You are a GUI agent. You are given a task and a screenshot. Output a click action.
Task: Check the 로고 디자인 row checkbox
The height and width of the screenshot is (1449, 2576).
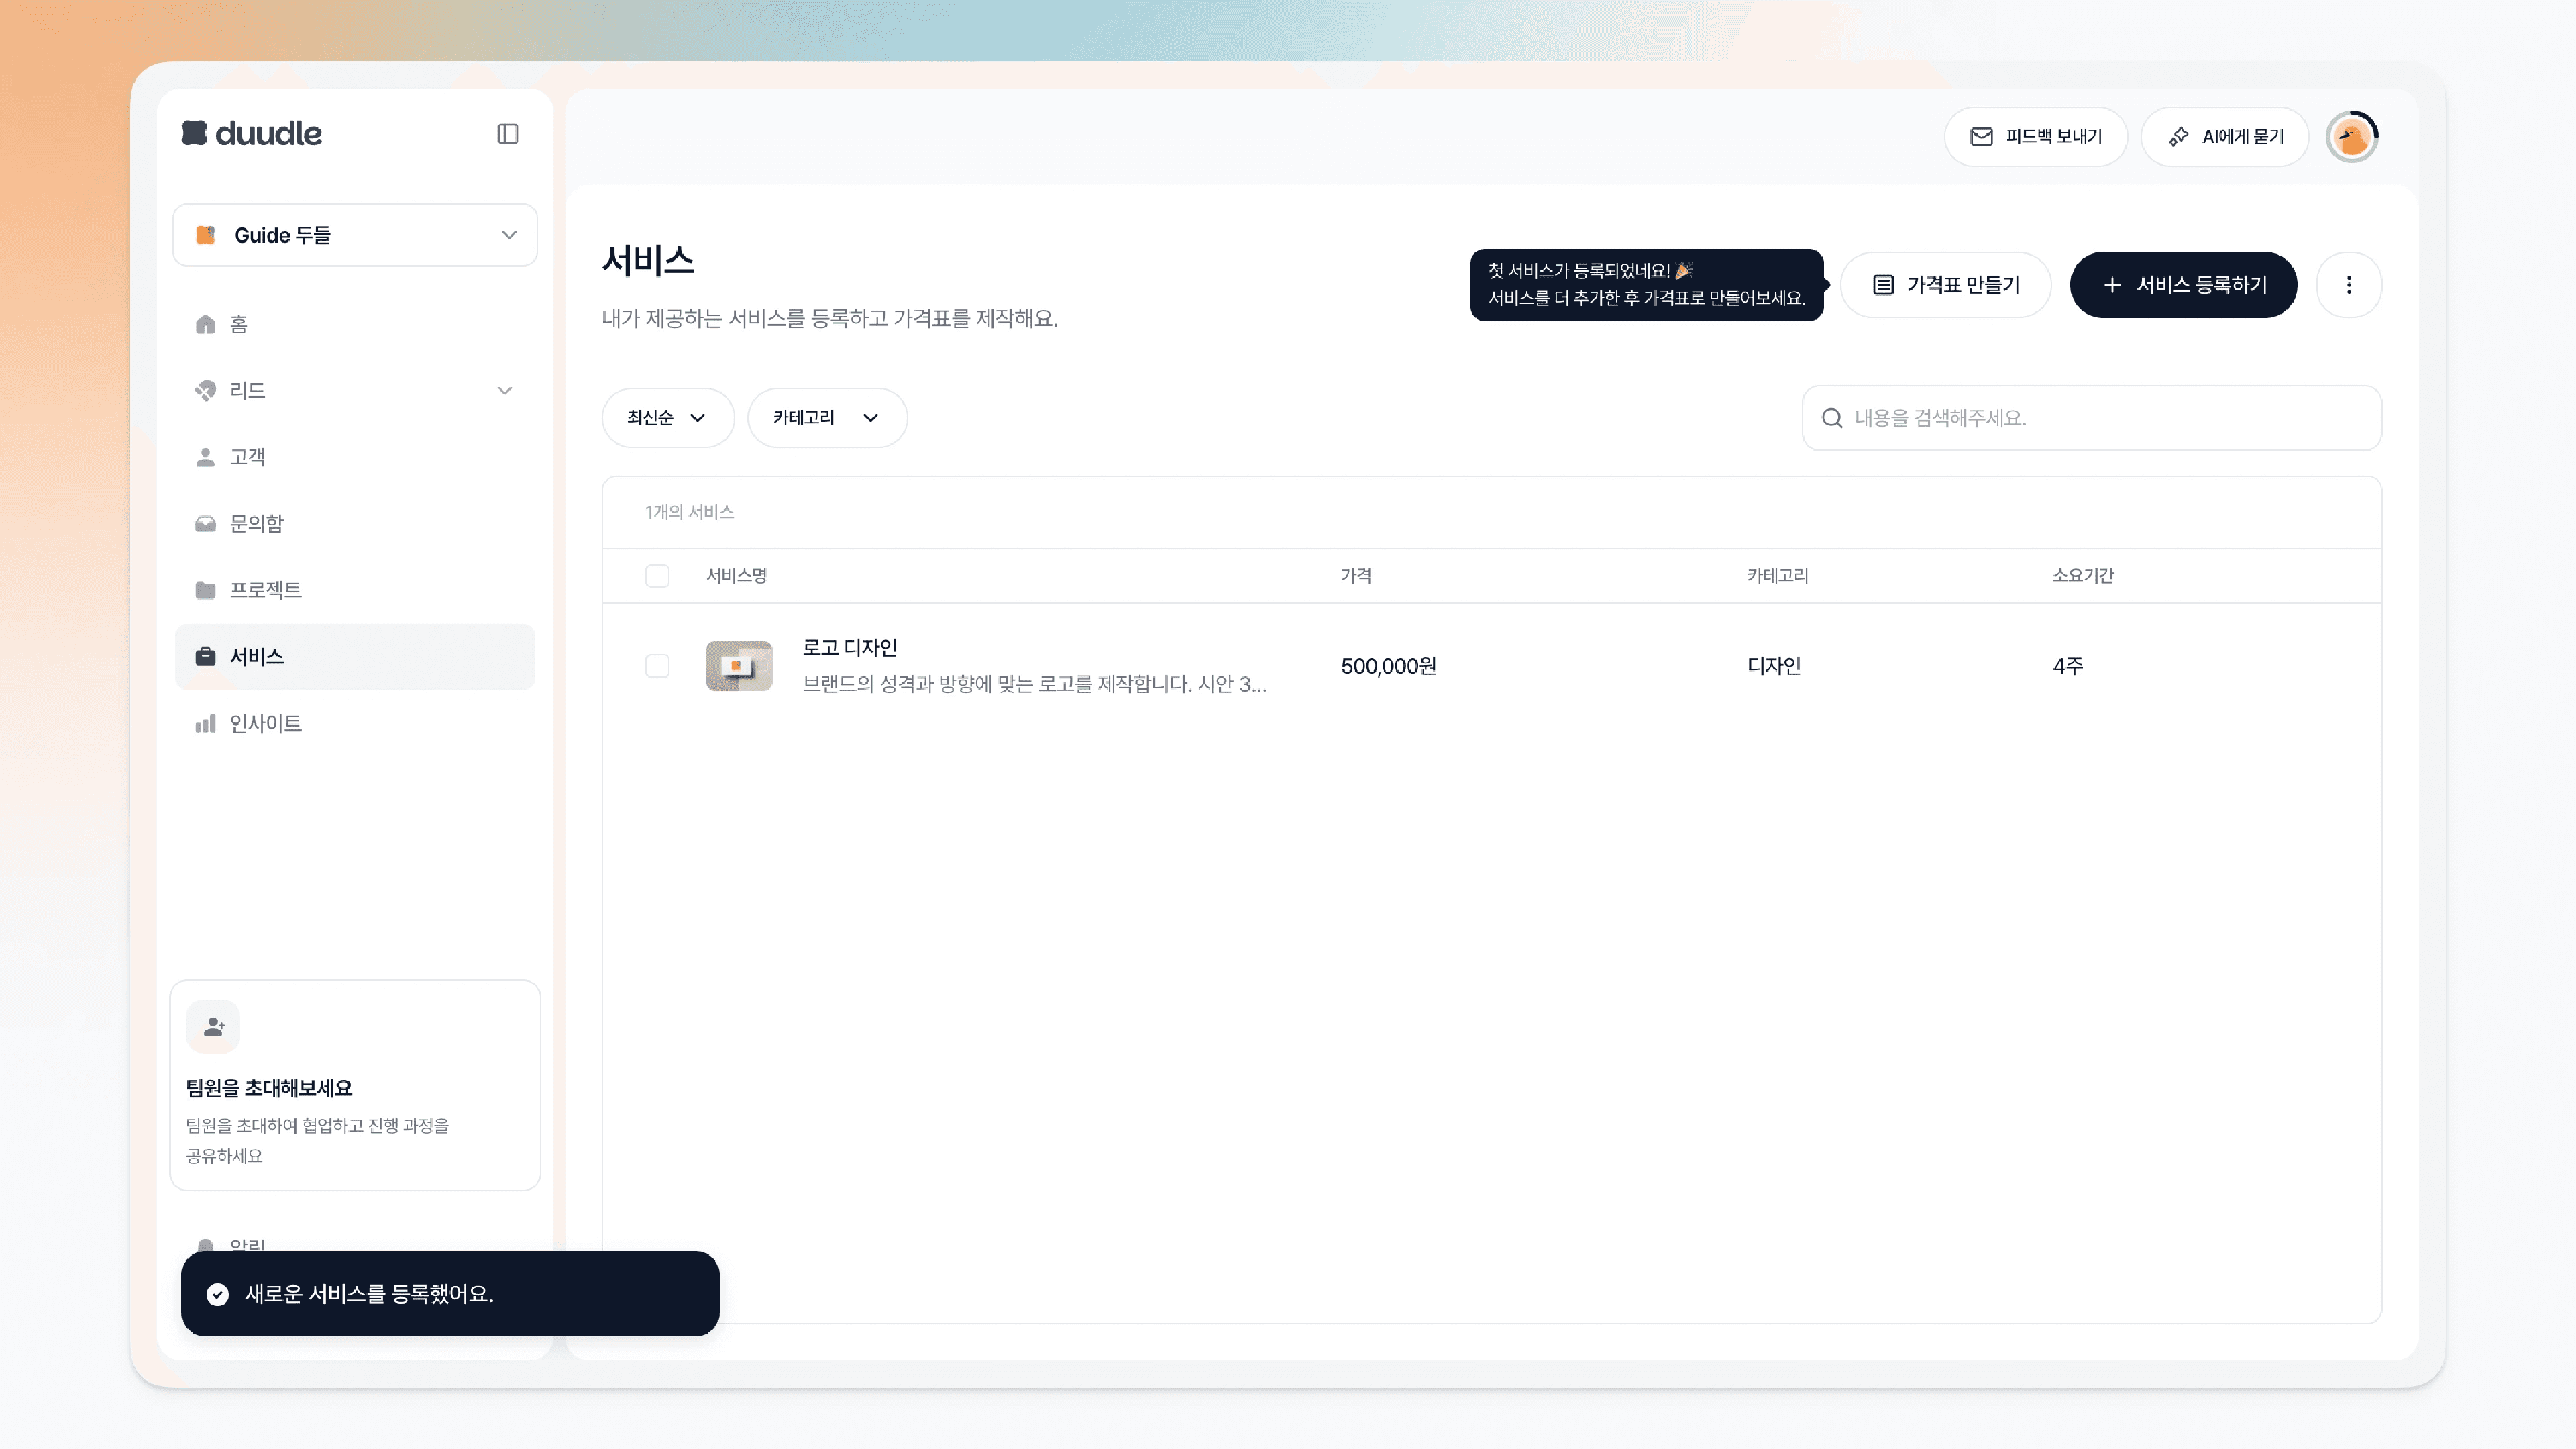[657, 666]
